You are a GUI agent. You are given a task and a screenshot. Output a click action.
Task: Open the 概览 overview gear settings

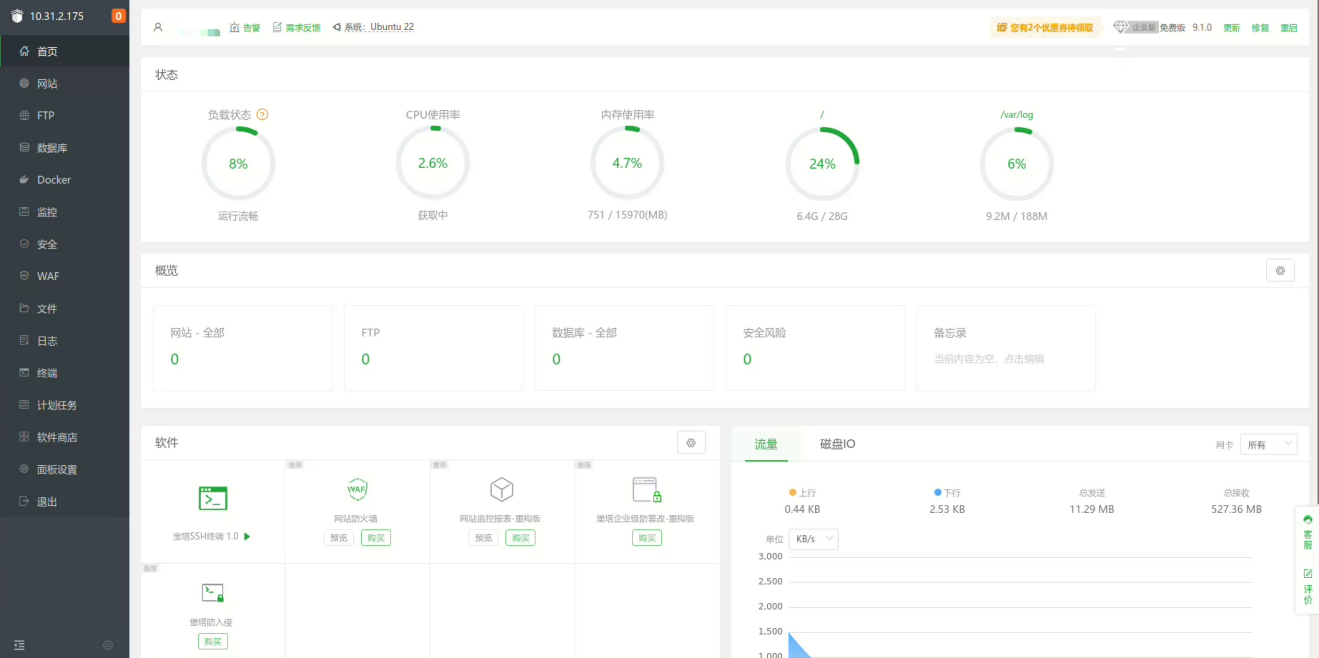(1280, 270)
